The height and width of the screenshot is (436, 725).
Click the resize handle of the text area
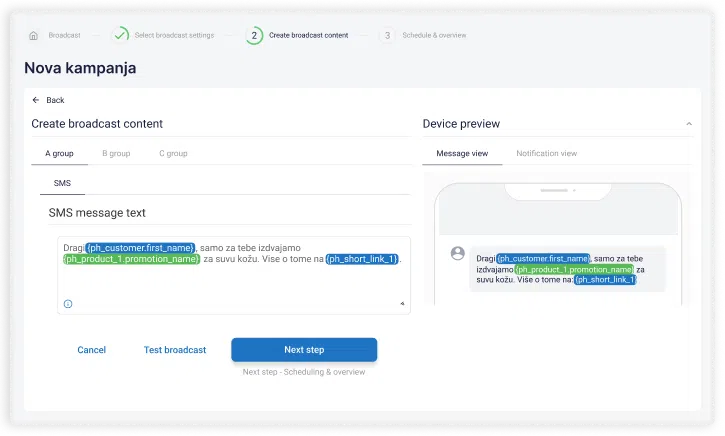(403, 303)
